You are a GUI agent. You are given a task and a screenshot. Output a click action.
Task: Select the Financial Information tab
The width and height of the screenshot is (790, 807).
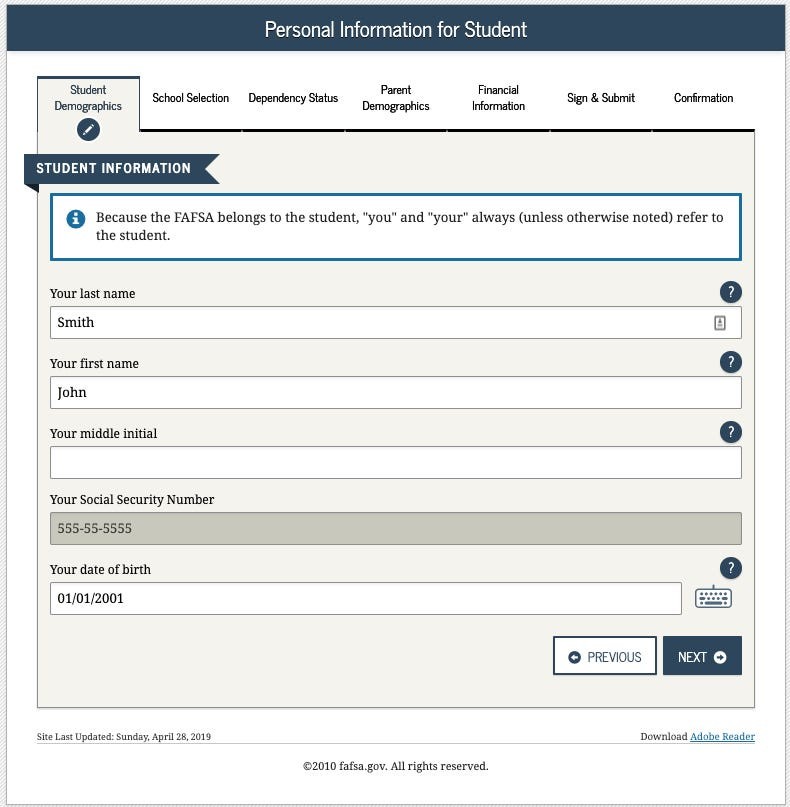(498, 98)
